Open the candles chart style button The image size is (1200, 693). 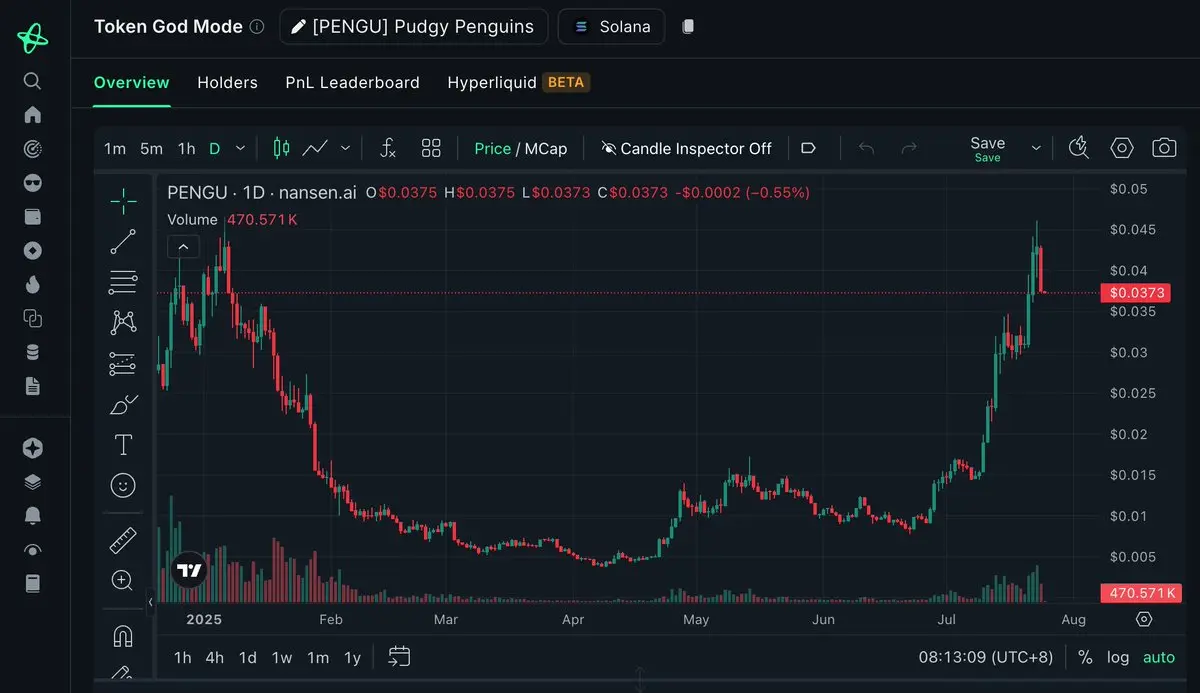(281, 148)
